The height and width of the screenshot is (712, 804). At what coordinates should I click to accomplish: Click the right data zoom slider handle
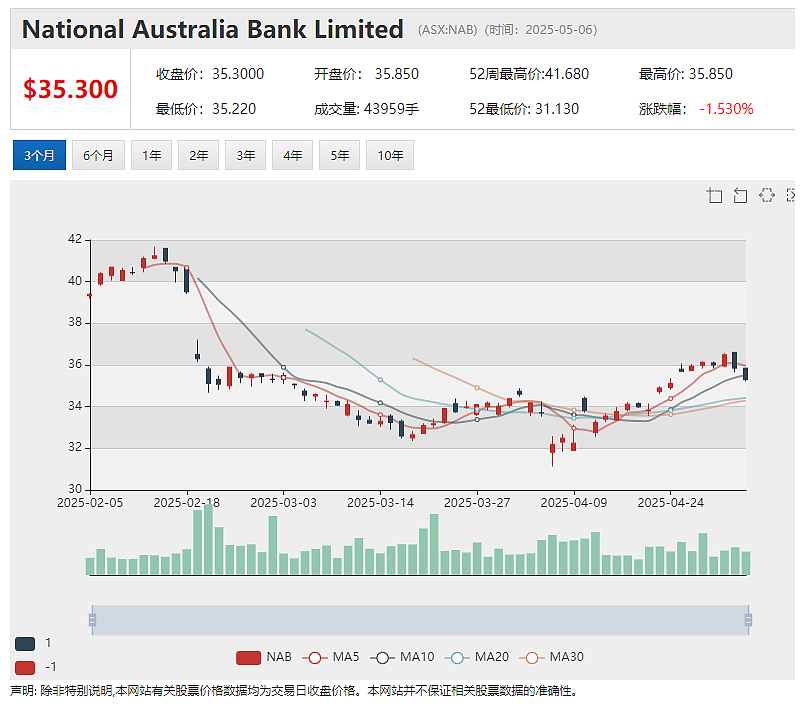[748, 620]
